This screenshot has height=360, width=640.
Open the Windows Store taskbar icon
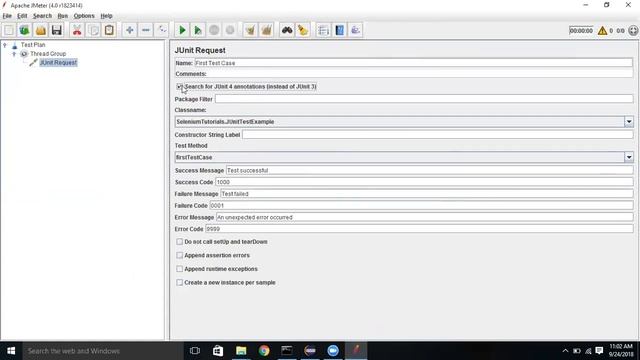click(218, 351)
